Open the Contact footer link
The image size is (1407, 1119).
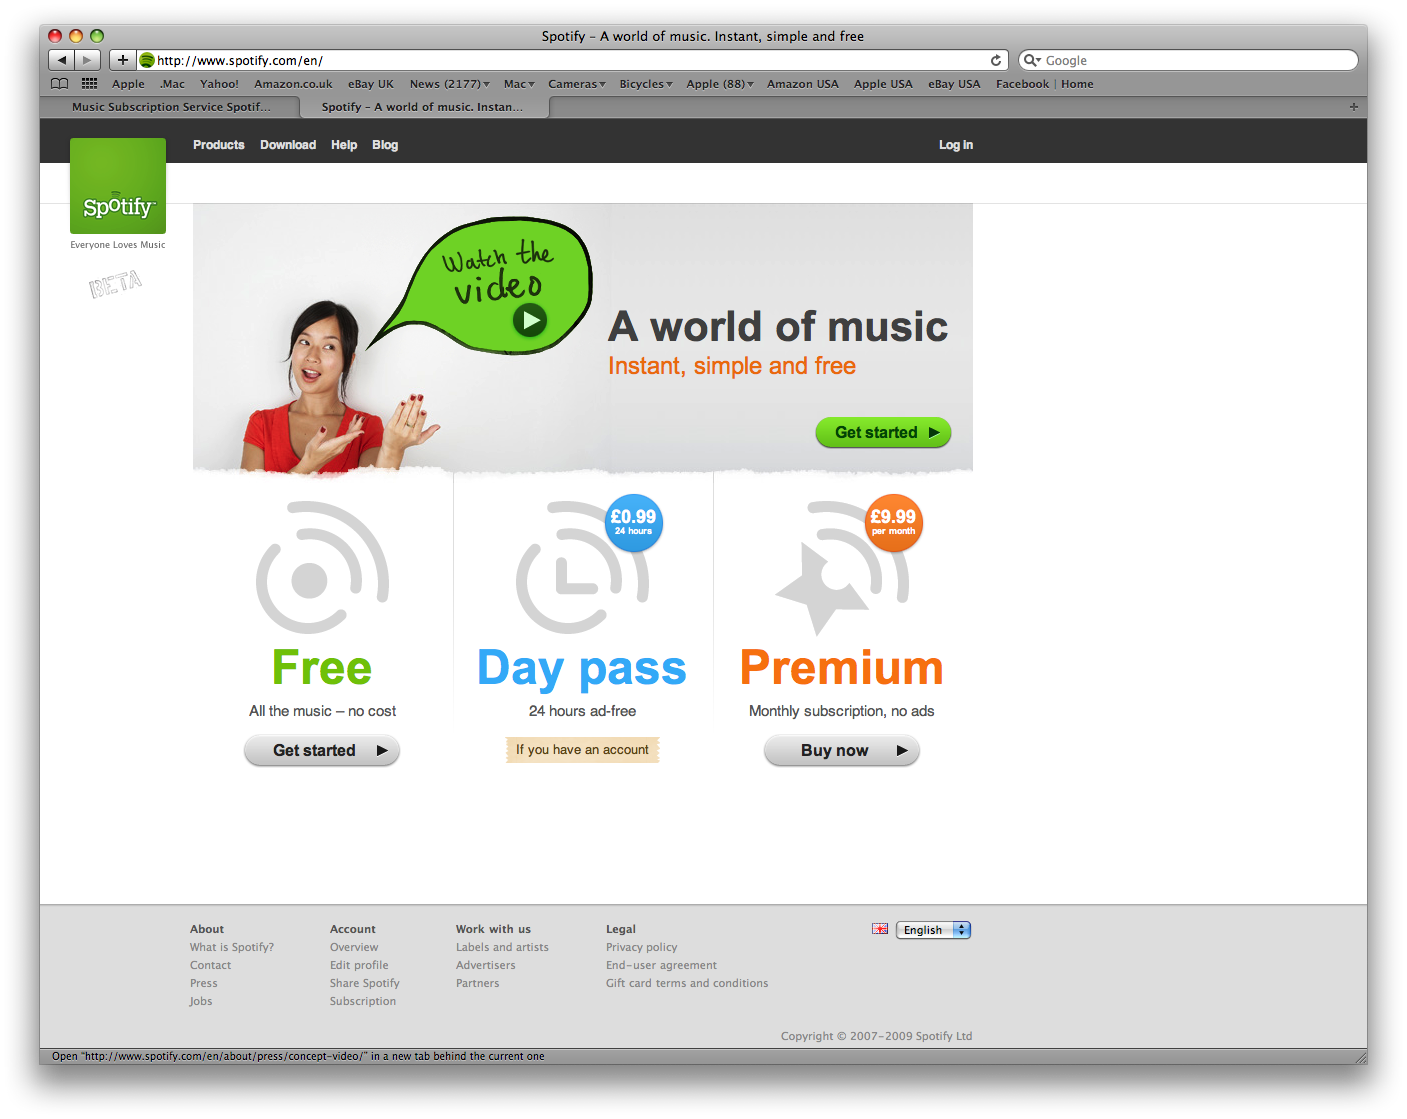point(210,965)
